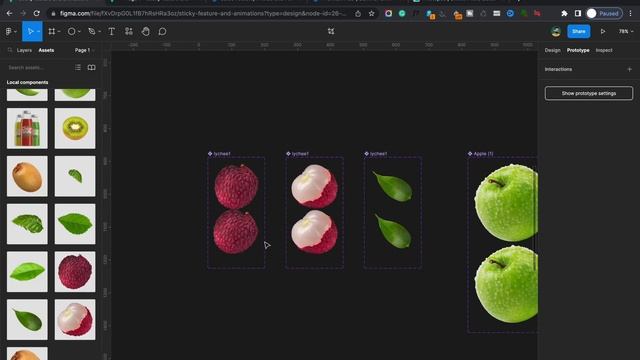Click the Paused profile button

coord(604,13)
